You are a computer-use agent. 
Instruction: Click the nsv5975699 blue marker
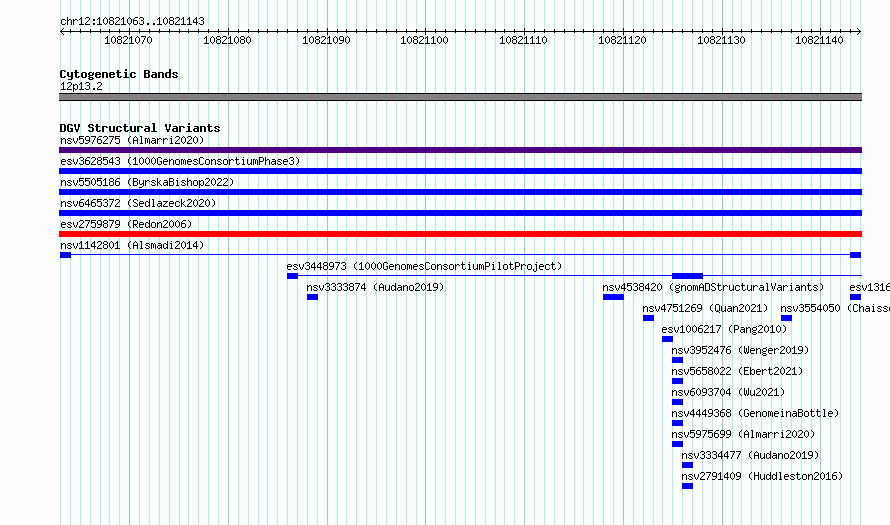pyautogui.click(x=677, y=444)
